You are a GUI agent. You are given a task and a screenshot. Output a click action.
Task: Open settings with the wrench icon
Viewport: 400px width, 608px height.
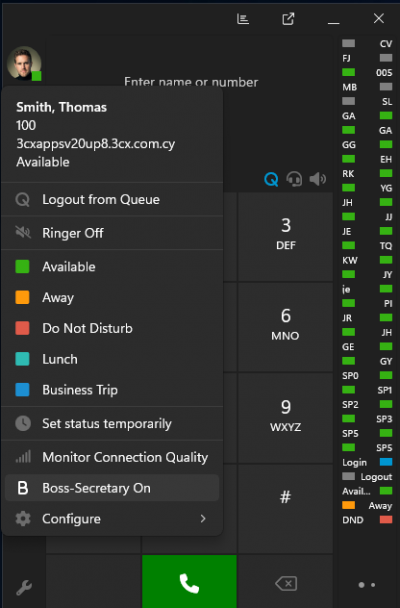pos(24,587)
